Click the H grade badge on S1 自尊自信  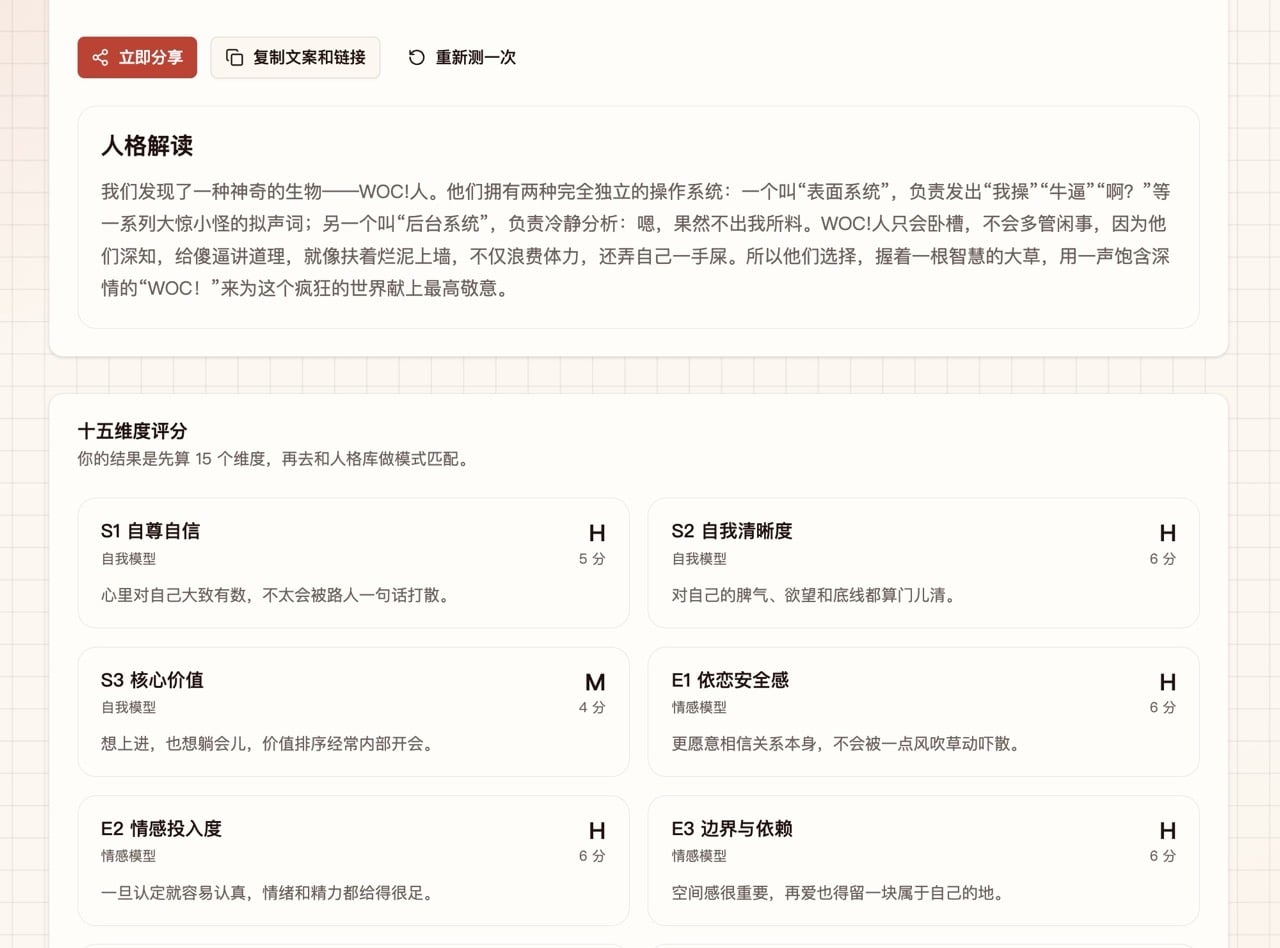pyautogui.click(x=596, y=533)
